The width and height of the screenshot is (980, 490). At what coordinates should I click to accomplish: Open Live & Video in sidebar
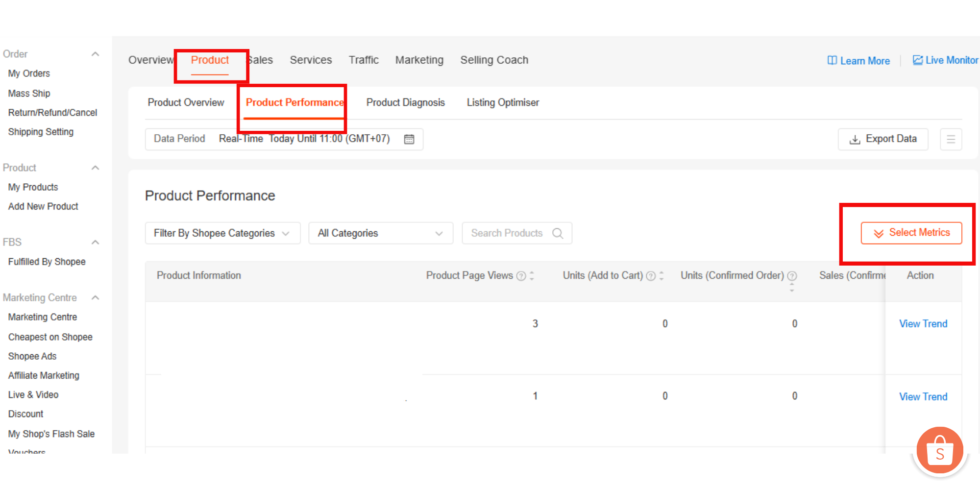pyautogui.click(x=33, y=395)
